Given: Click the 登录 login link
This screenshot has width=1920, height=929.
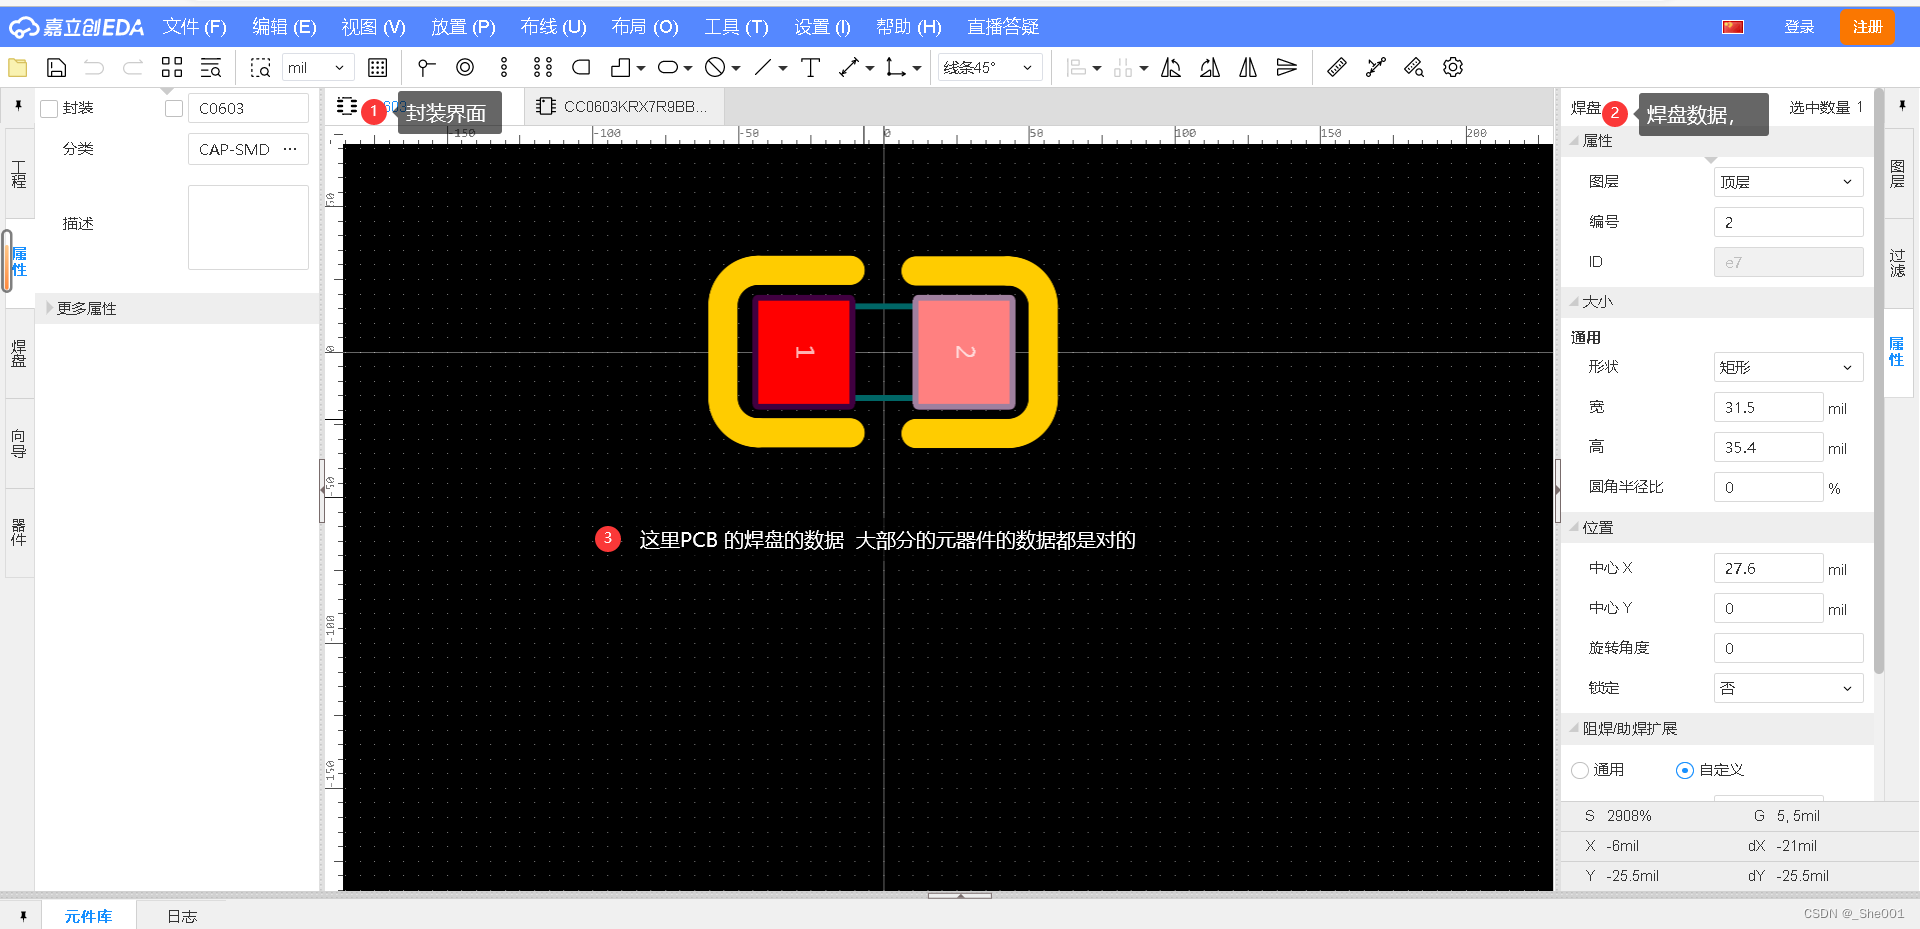Looking at the screenshot, I should click(1799, 27).
